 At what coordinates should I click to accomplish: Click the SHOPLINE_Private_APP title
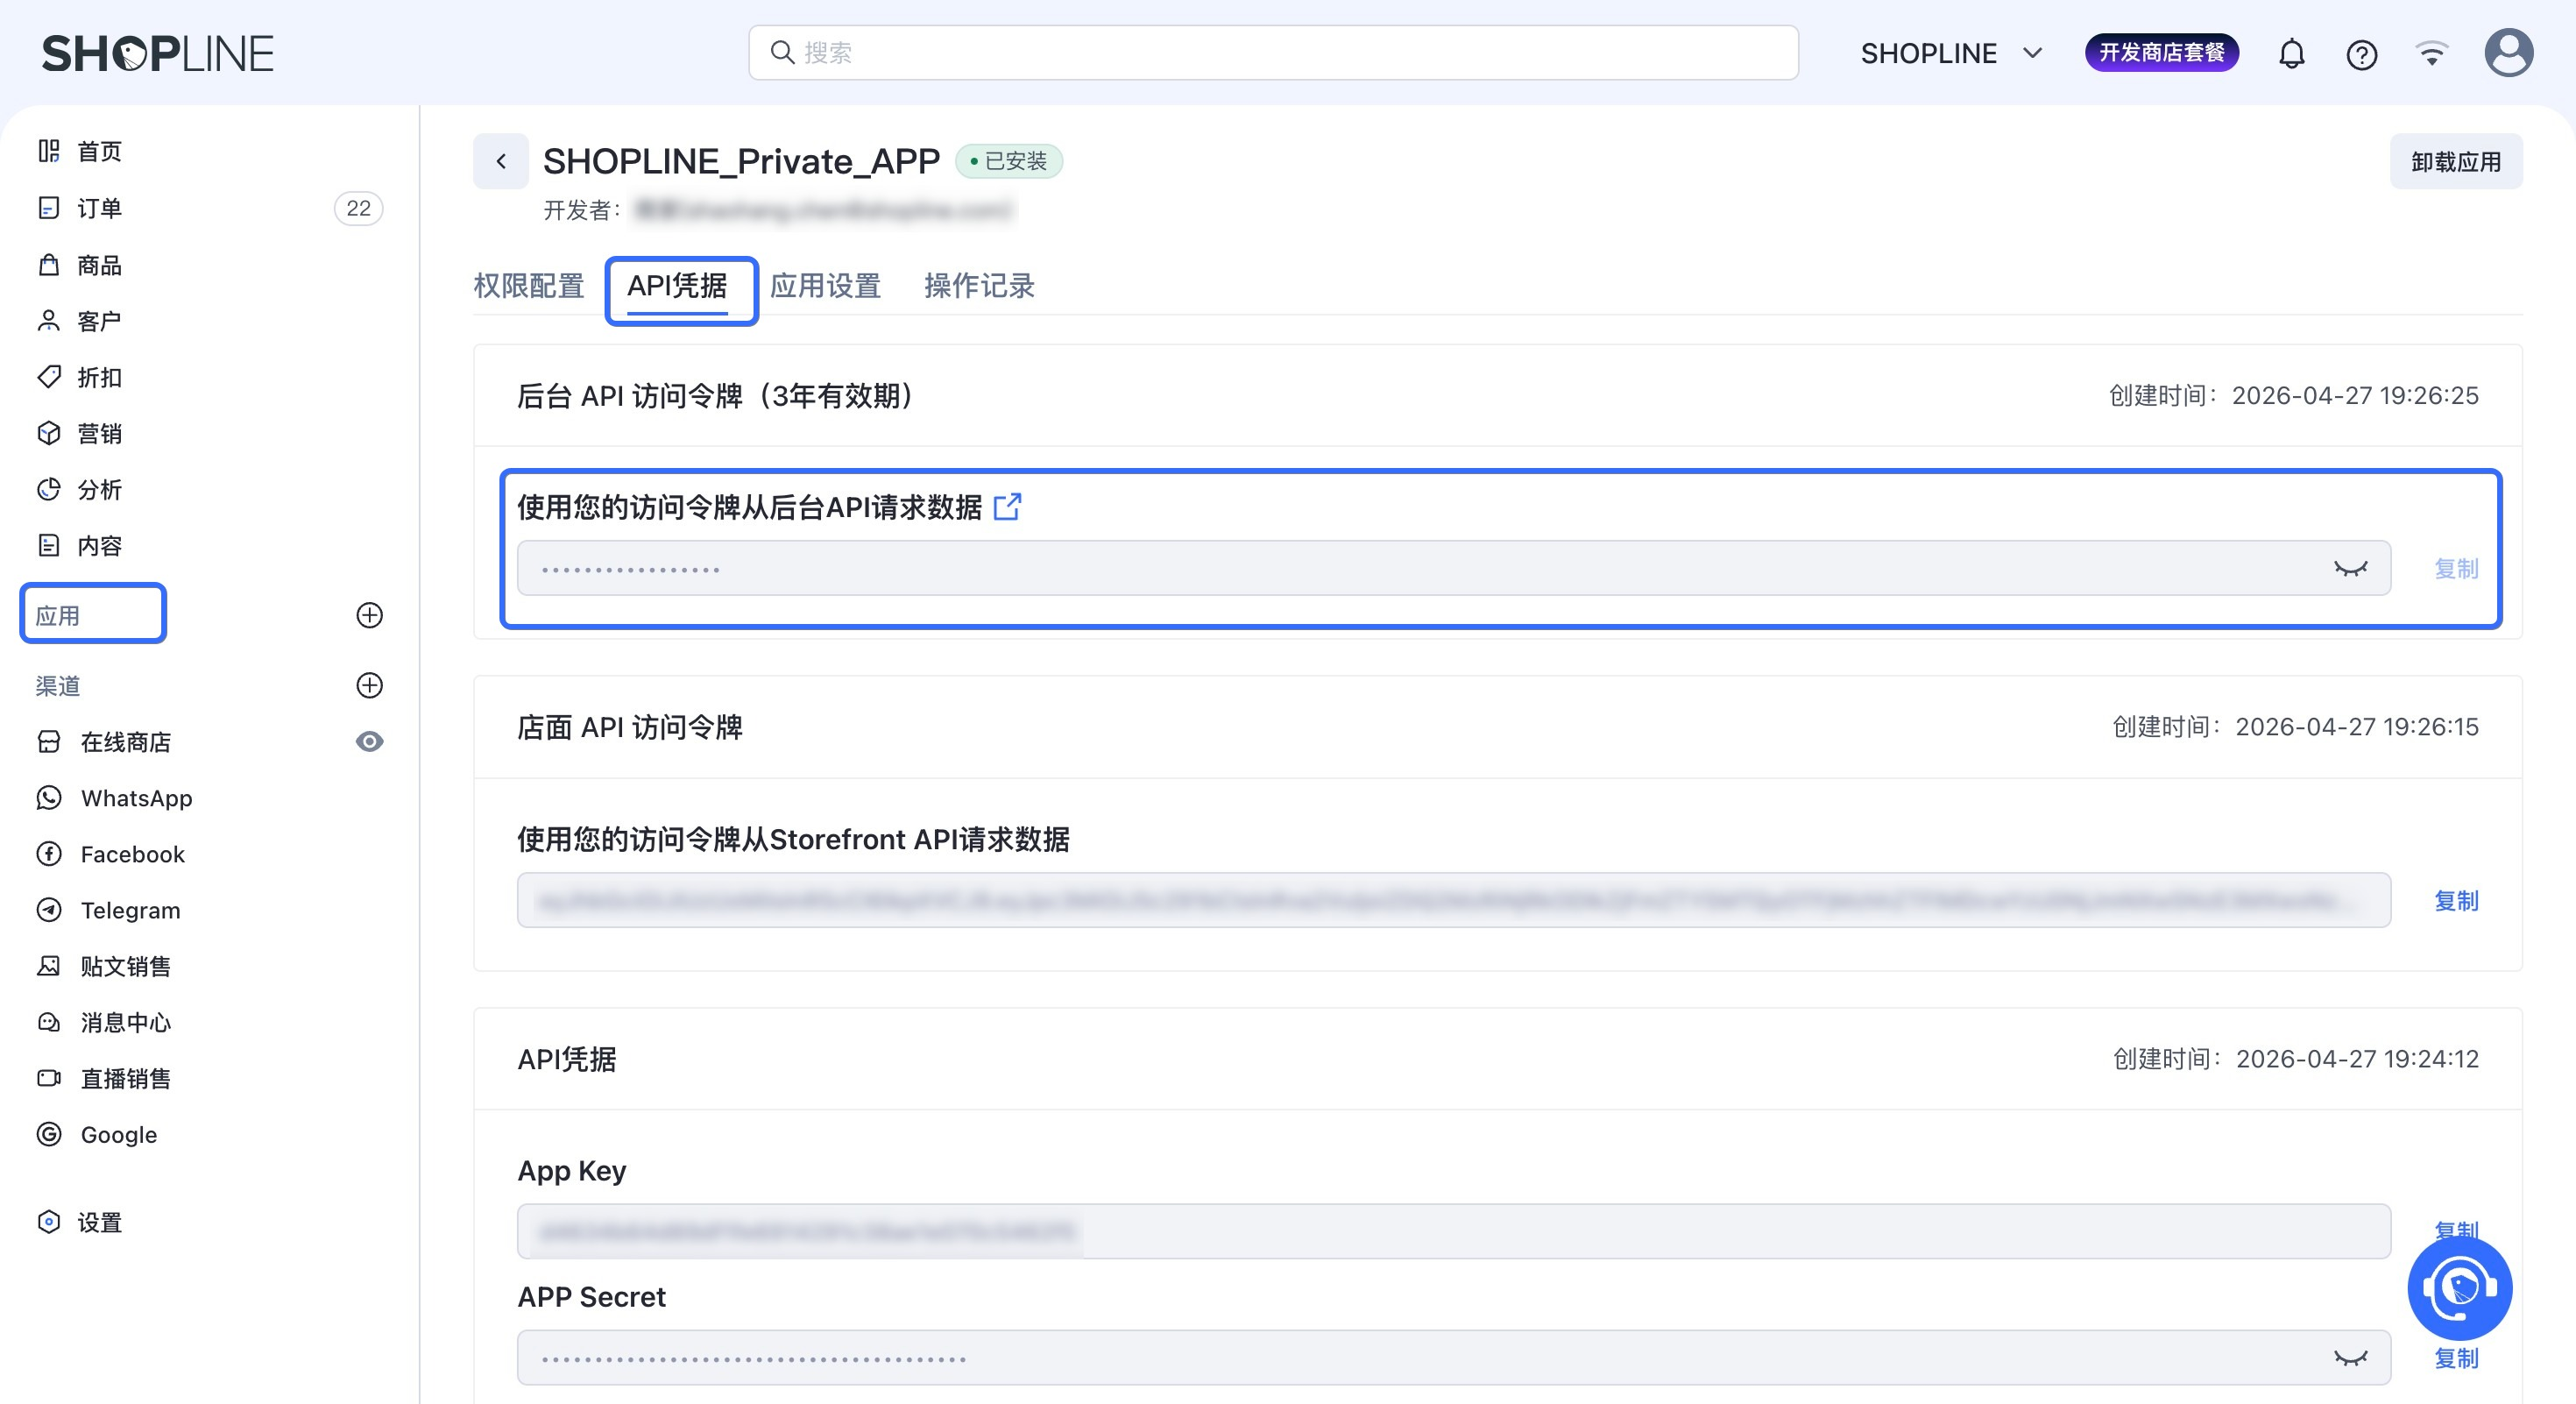(x=741, y=161)
